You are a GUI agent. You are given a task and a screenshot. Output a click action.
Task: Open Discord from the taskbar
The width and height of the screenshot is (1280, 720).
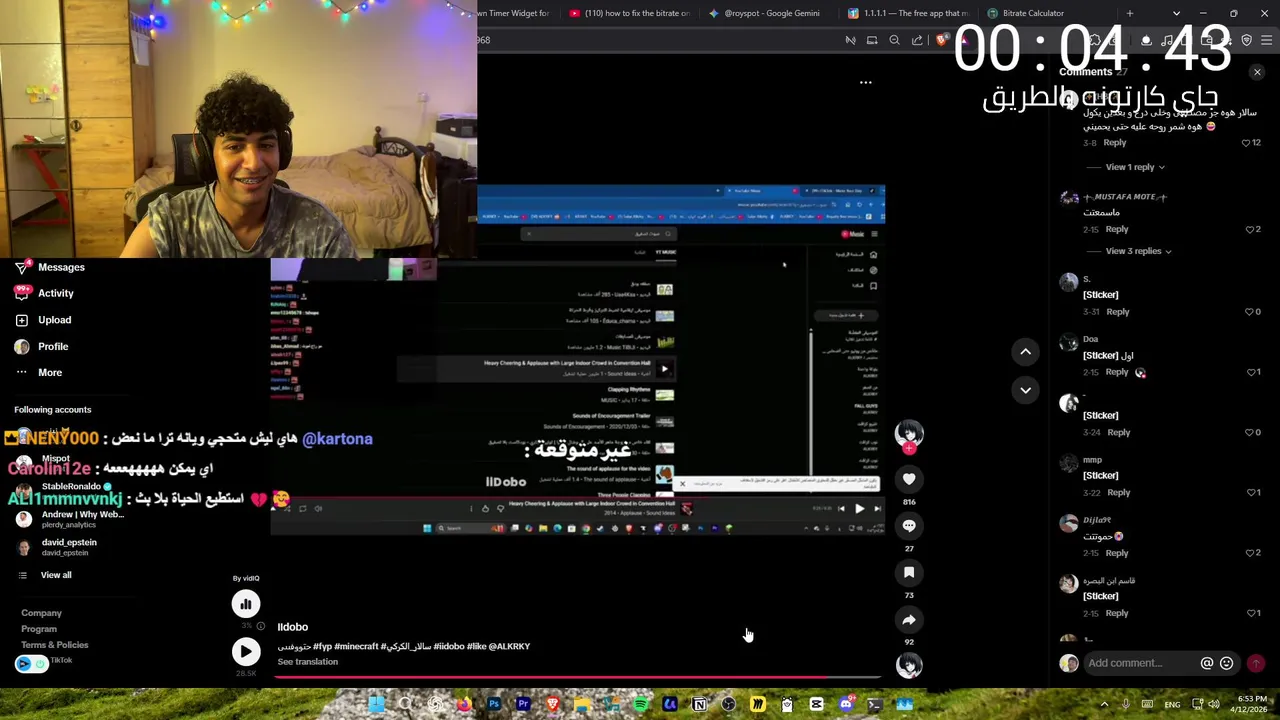846,704
